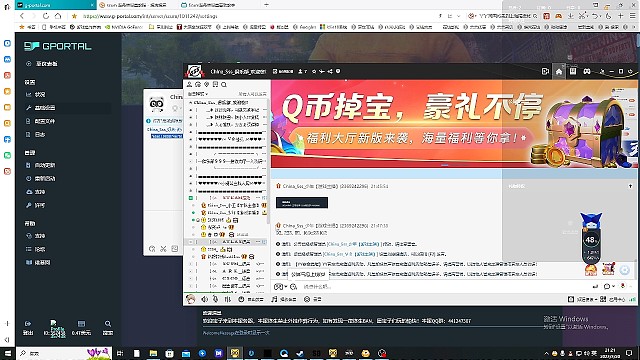Open a new browser tab with plus button
This screenshot has width=640, height=360.
(x=266, y=5)
